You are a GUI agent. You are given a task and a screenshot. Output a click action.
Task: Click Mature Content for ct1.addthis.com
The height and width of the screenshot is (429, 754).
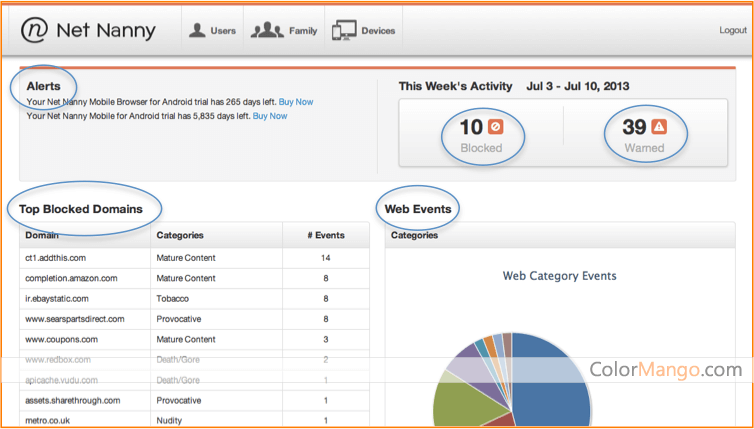[x=186, y=258]
